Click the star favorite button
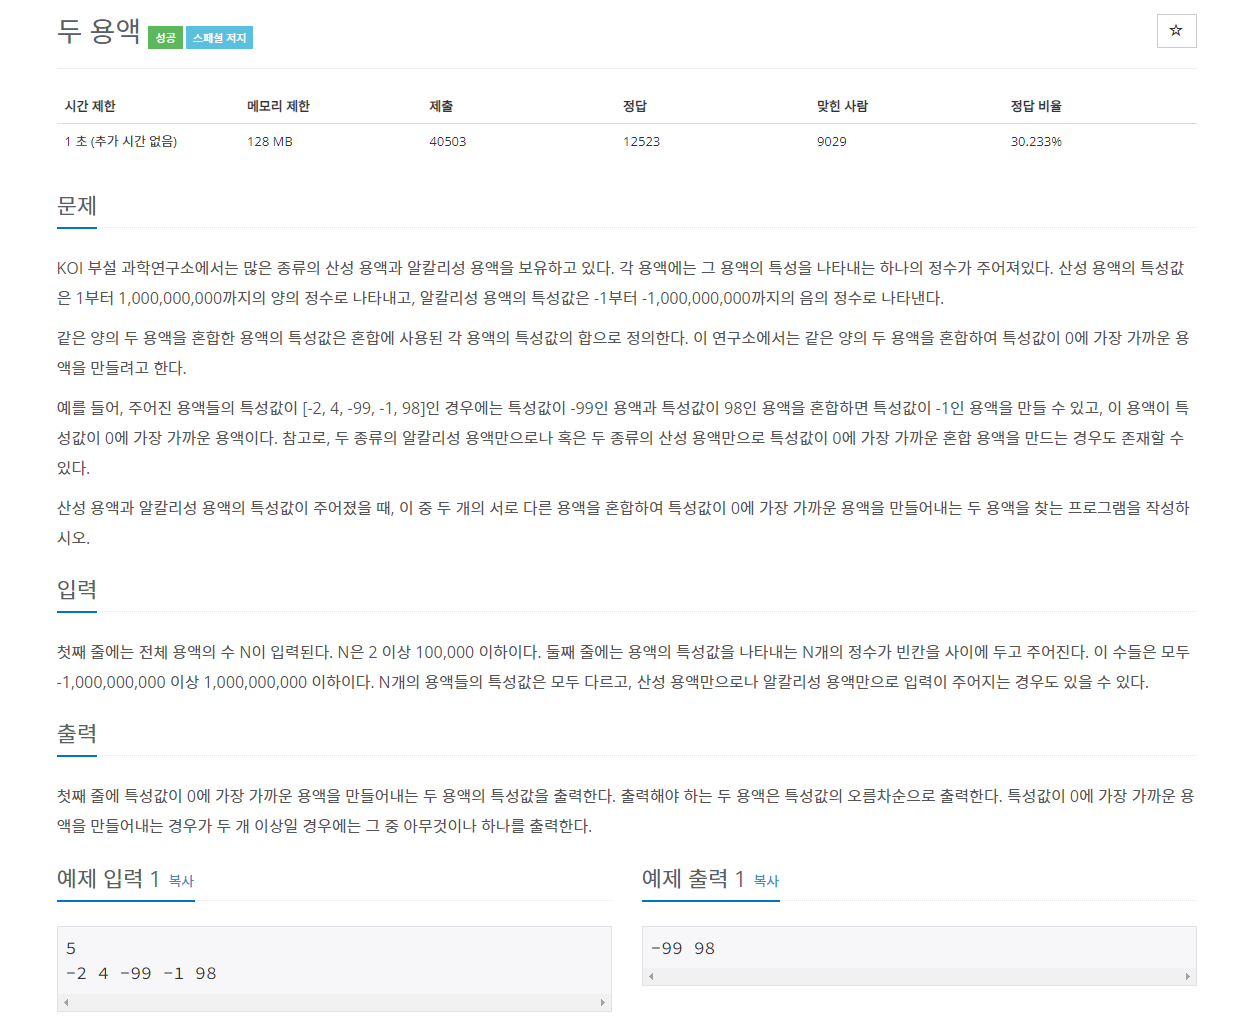 tap(1176, 31)
